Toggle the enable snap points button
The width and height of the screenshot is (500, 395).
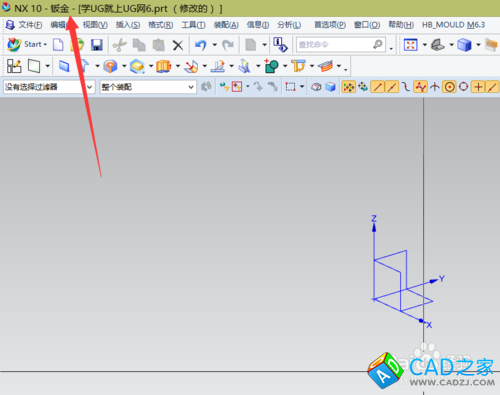coord(348,87)
